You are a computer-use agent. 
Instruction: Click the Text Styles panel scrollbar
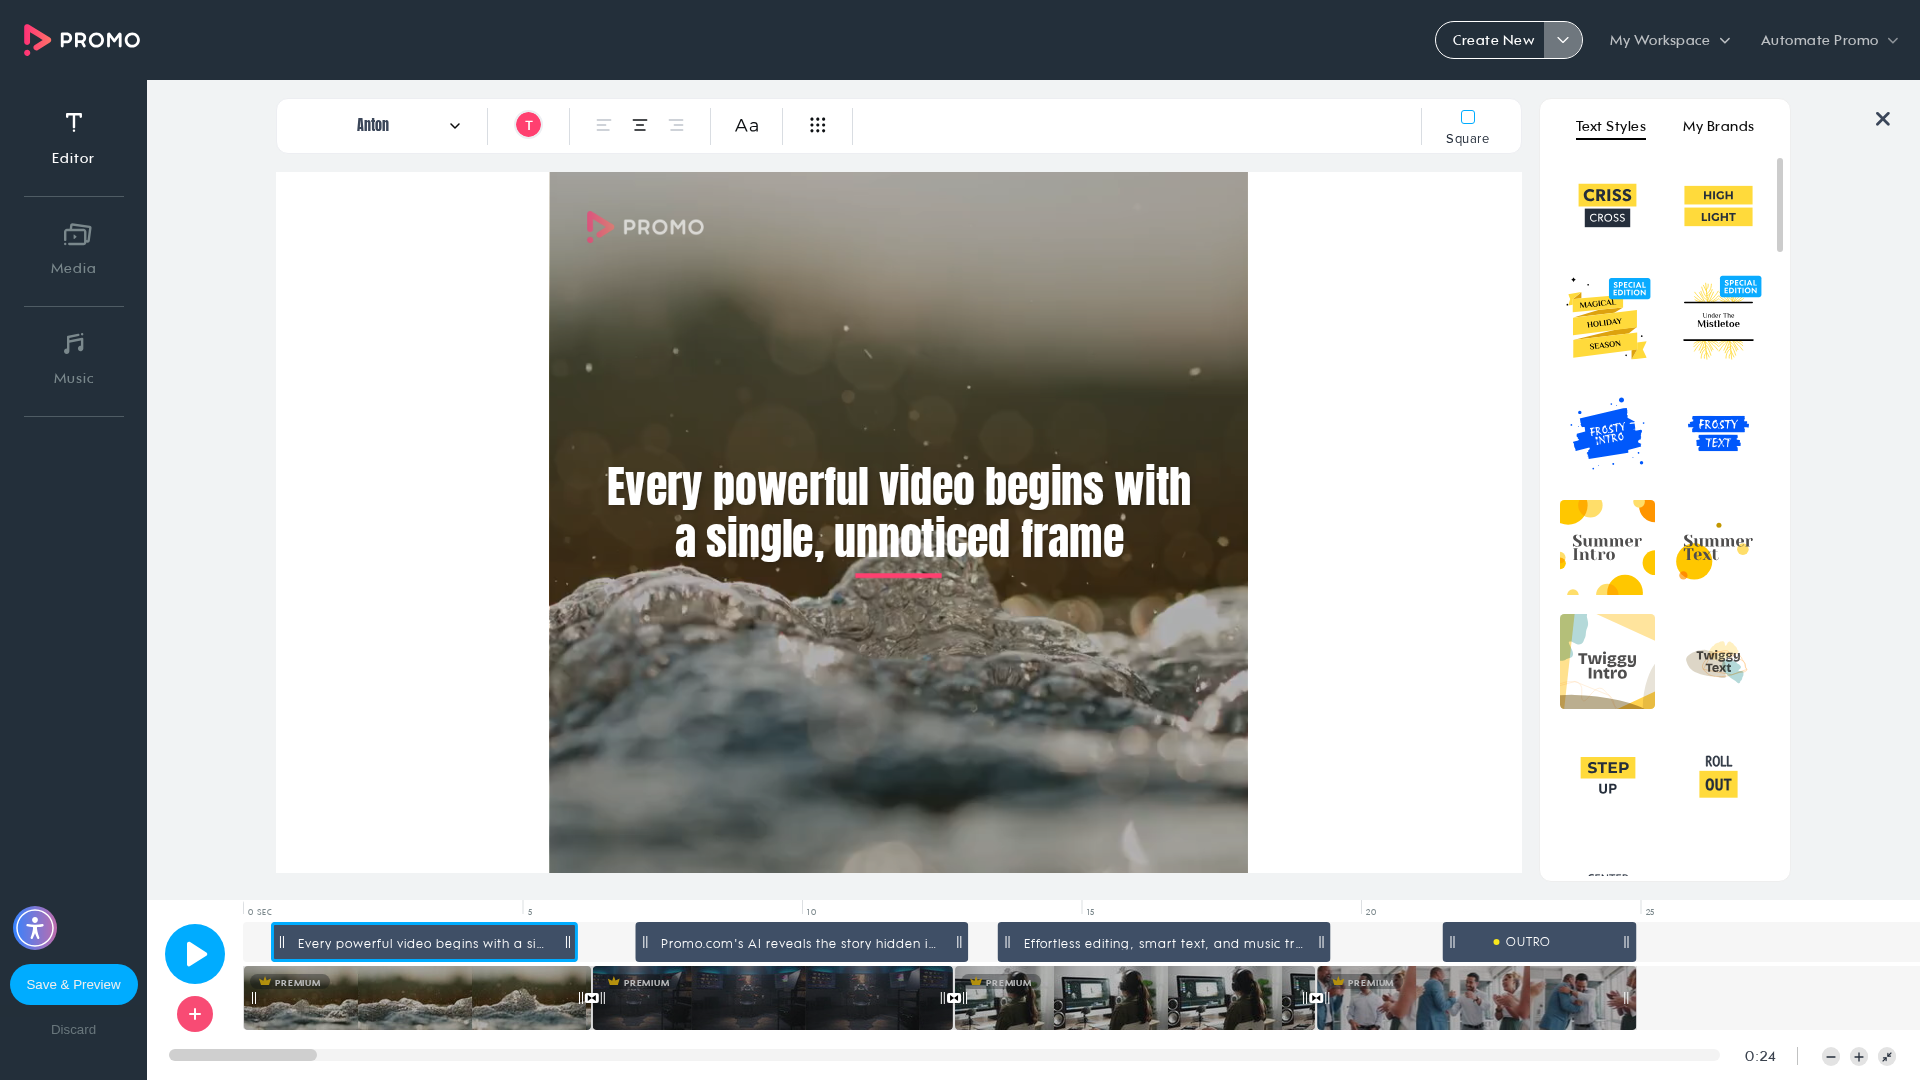[x=1780, y=205]
